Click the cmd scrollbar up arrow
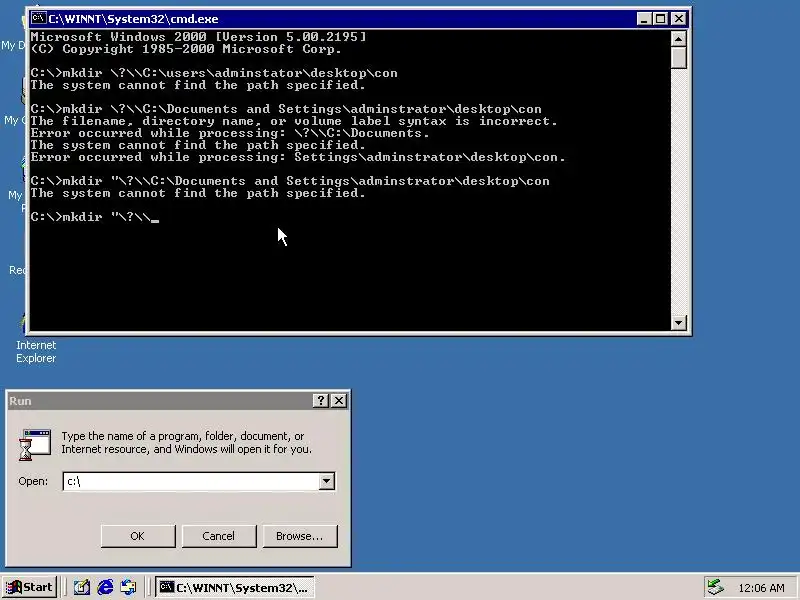This screenshot has height=600, width=800. pos(679,39)
